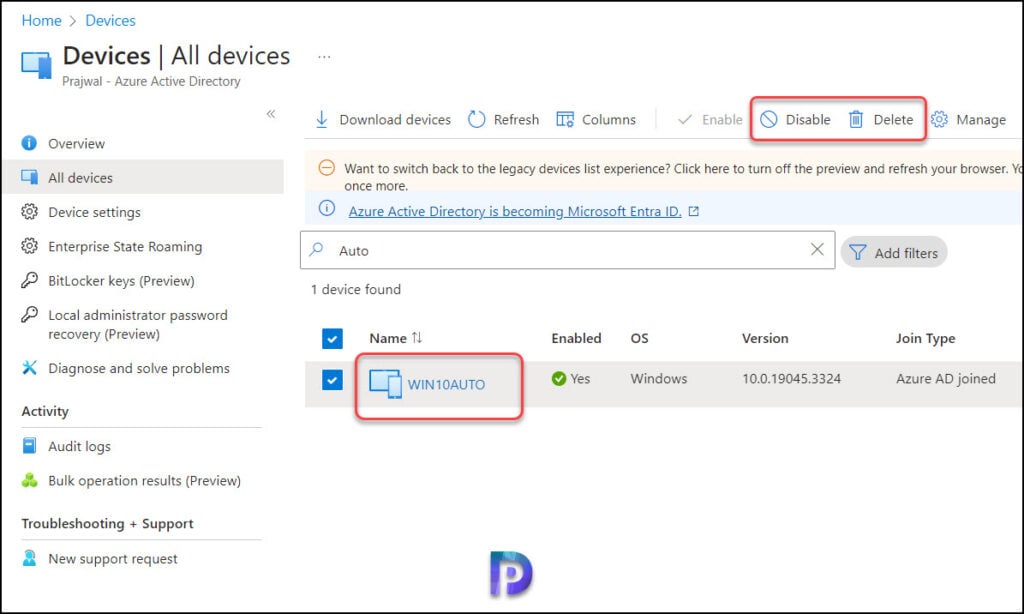Image resolution: width=1024 pixels, height=614 pixels.
Task: Click version 10.0.19045.3324 cell
Action: [792, 379]
